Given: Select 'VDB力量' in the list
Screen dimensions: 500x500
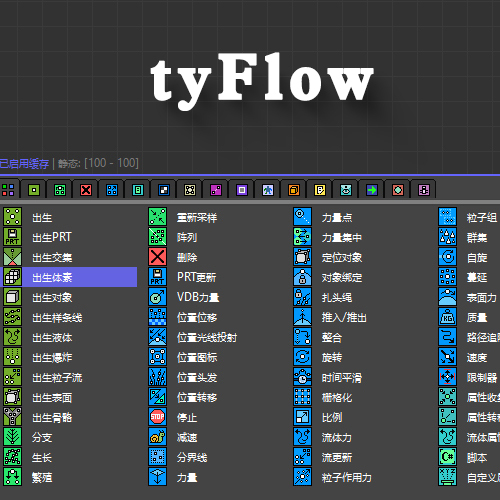Looking at the screenshot, I should pyautogui.click(x=198, y=297).
